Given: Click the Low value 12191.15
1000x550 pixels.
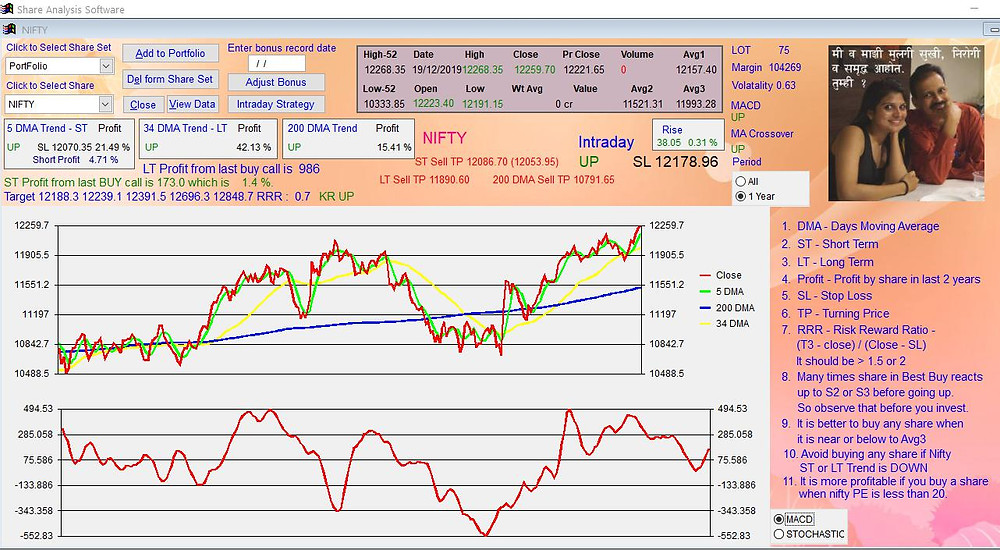Looking at the screenshot, I should (483, 103).
